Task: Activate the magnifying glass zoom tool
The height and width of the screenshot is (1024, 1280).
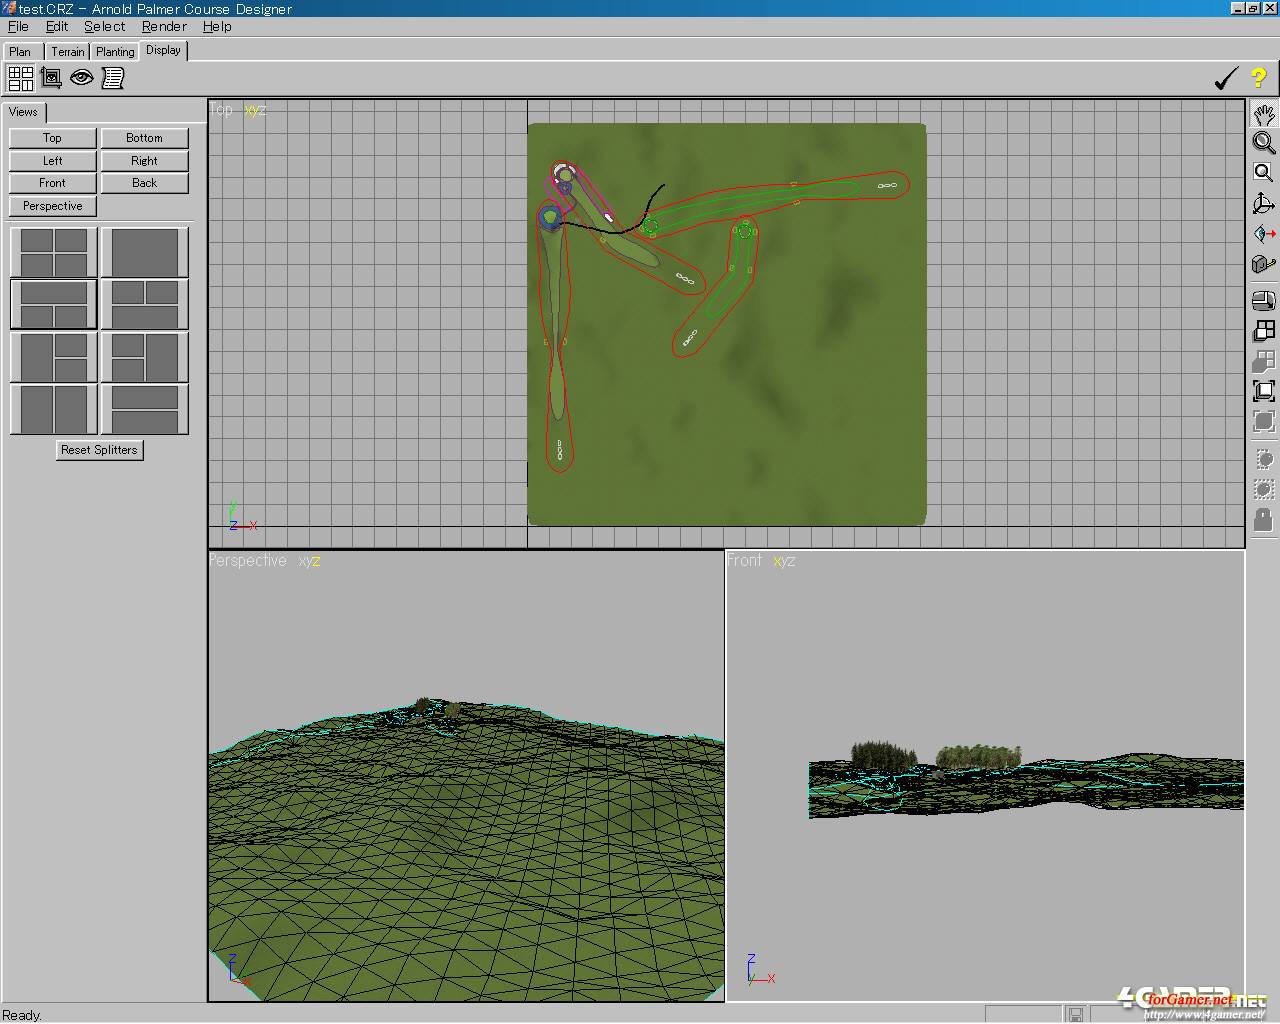Action: [x=1264, y=143]
